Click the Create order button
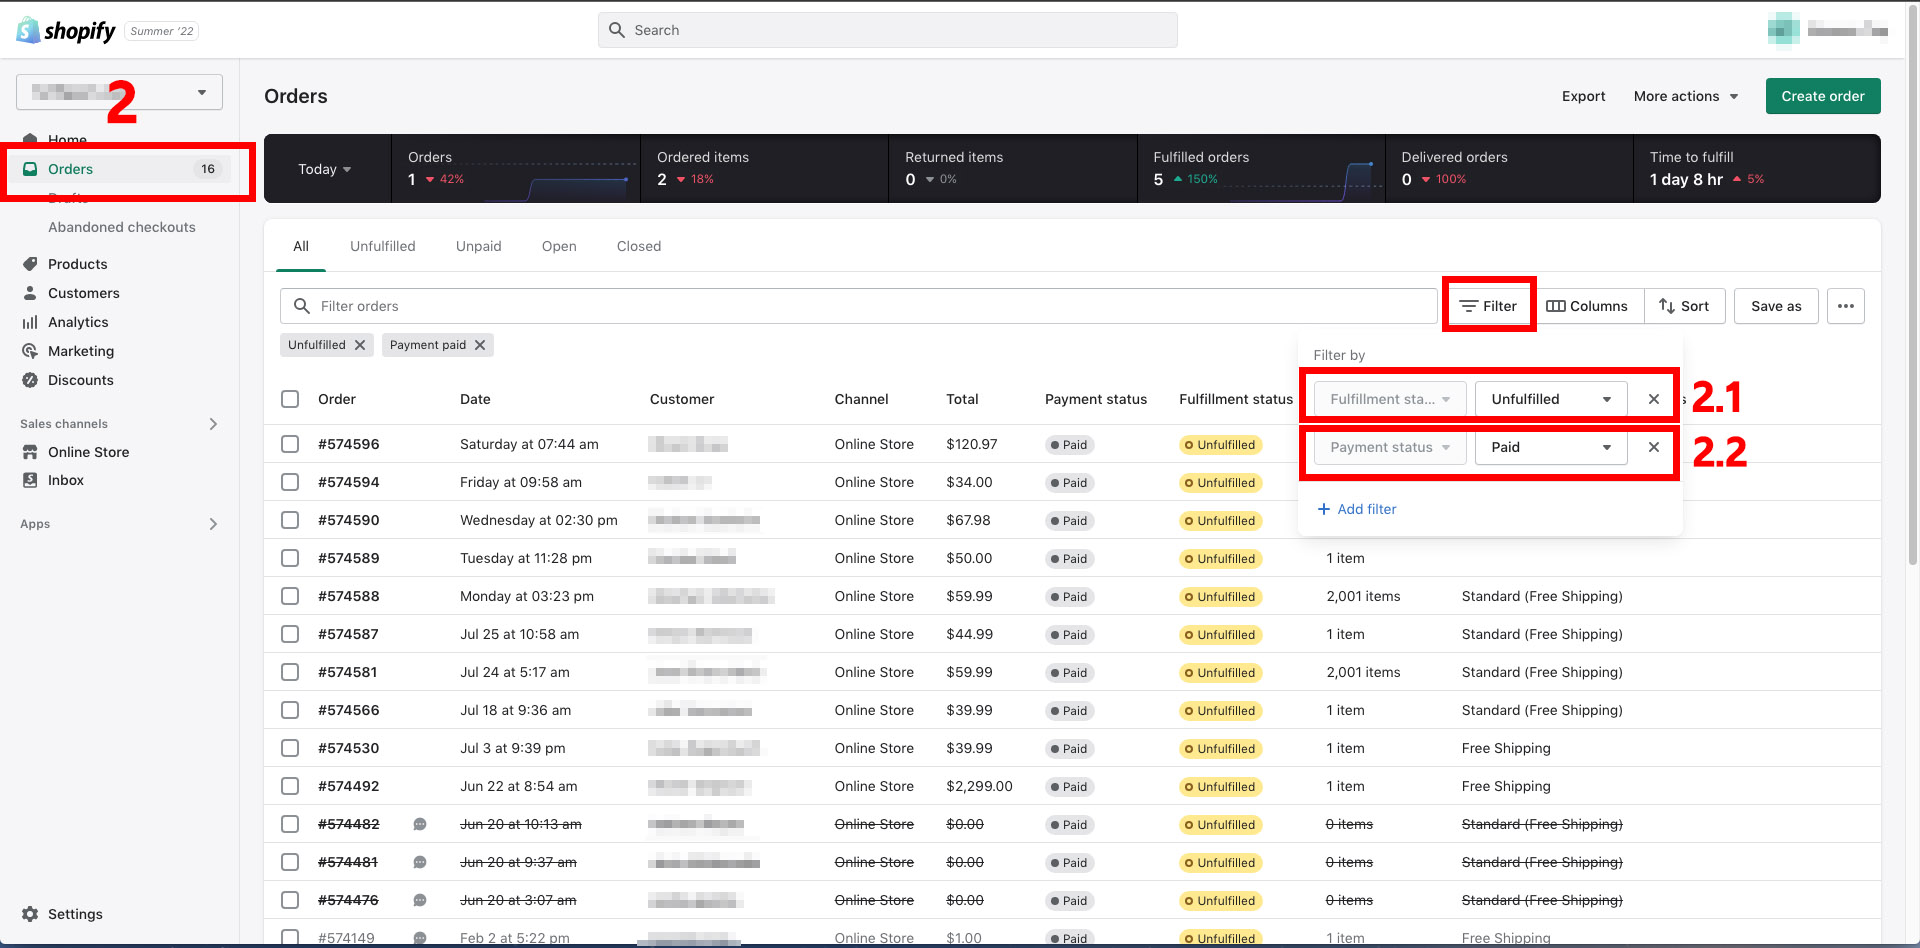Screen dimensions: 1920x948 click(1822, 96)
